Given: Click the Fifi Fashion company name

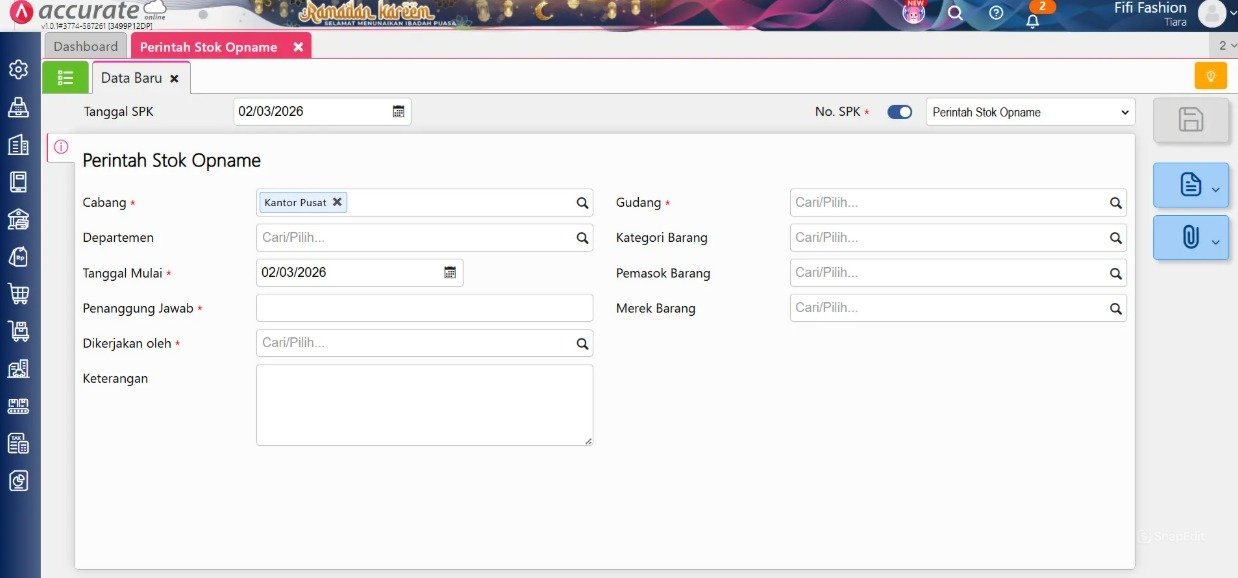Looking at the screenshot, I should coord(1150,8).
